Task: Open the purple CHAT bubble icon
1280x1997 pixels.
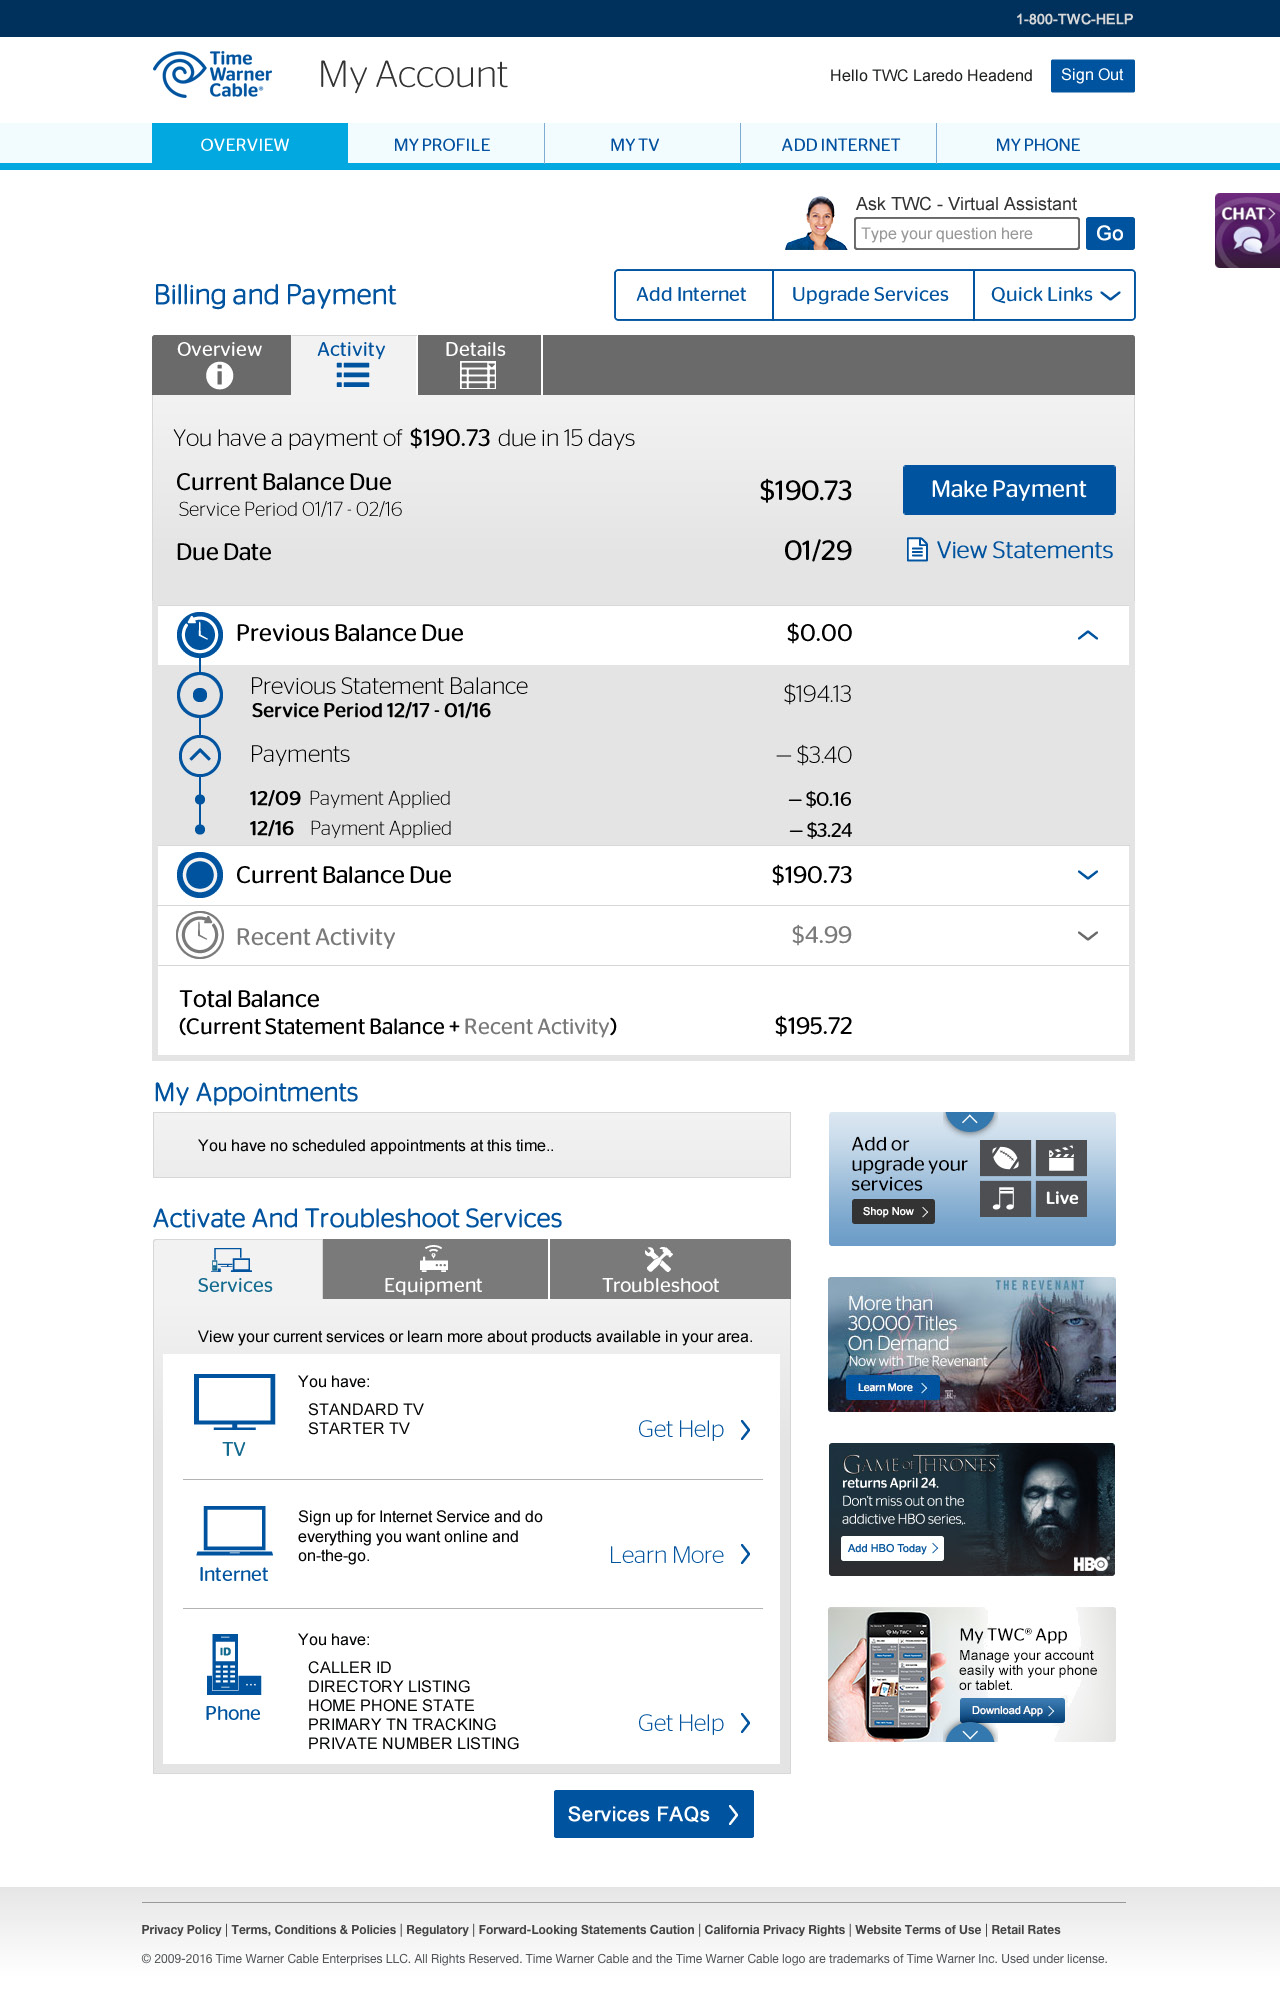Action: click(x=1247, y=231)
